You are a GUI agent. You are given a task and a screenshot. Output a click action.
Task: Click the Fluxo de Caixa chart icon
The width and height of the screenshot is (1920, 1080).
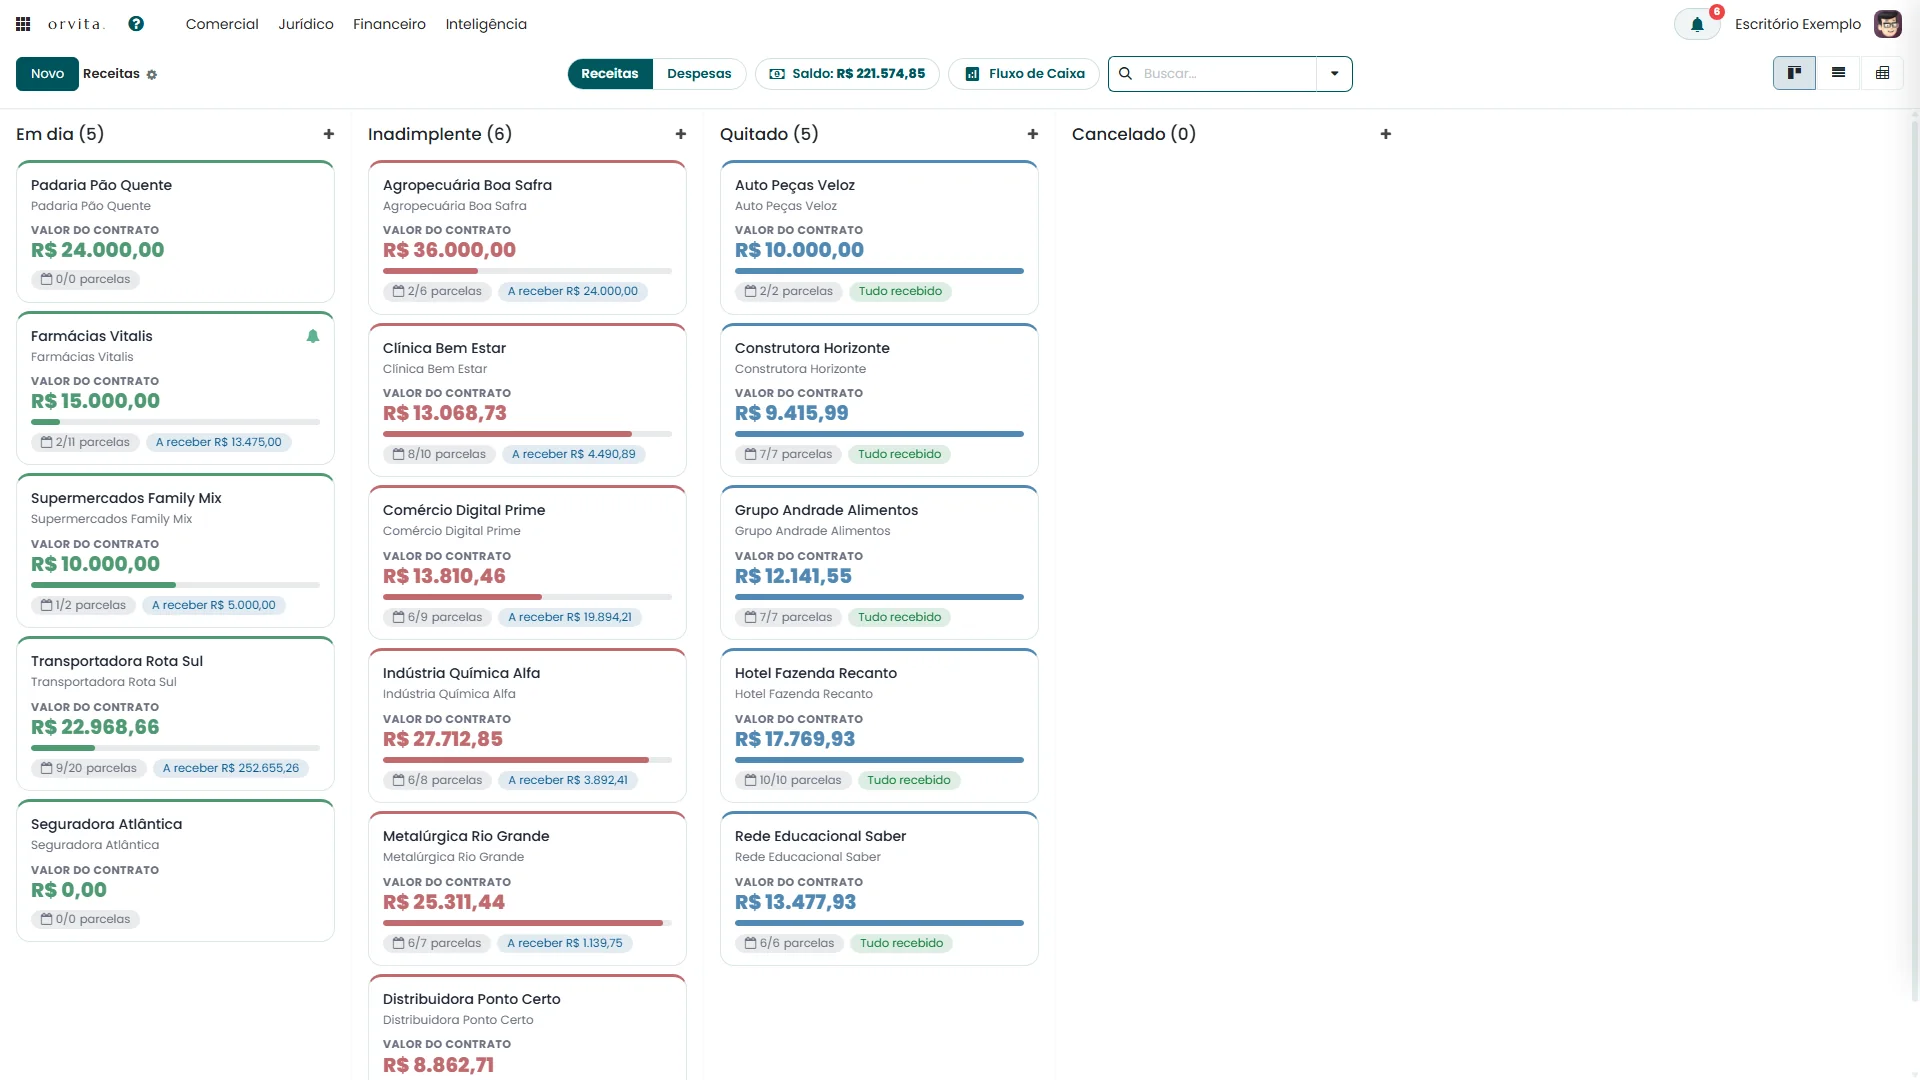pos(972,74)
